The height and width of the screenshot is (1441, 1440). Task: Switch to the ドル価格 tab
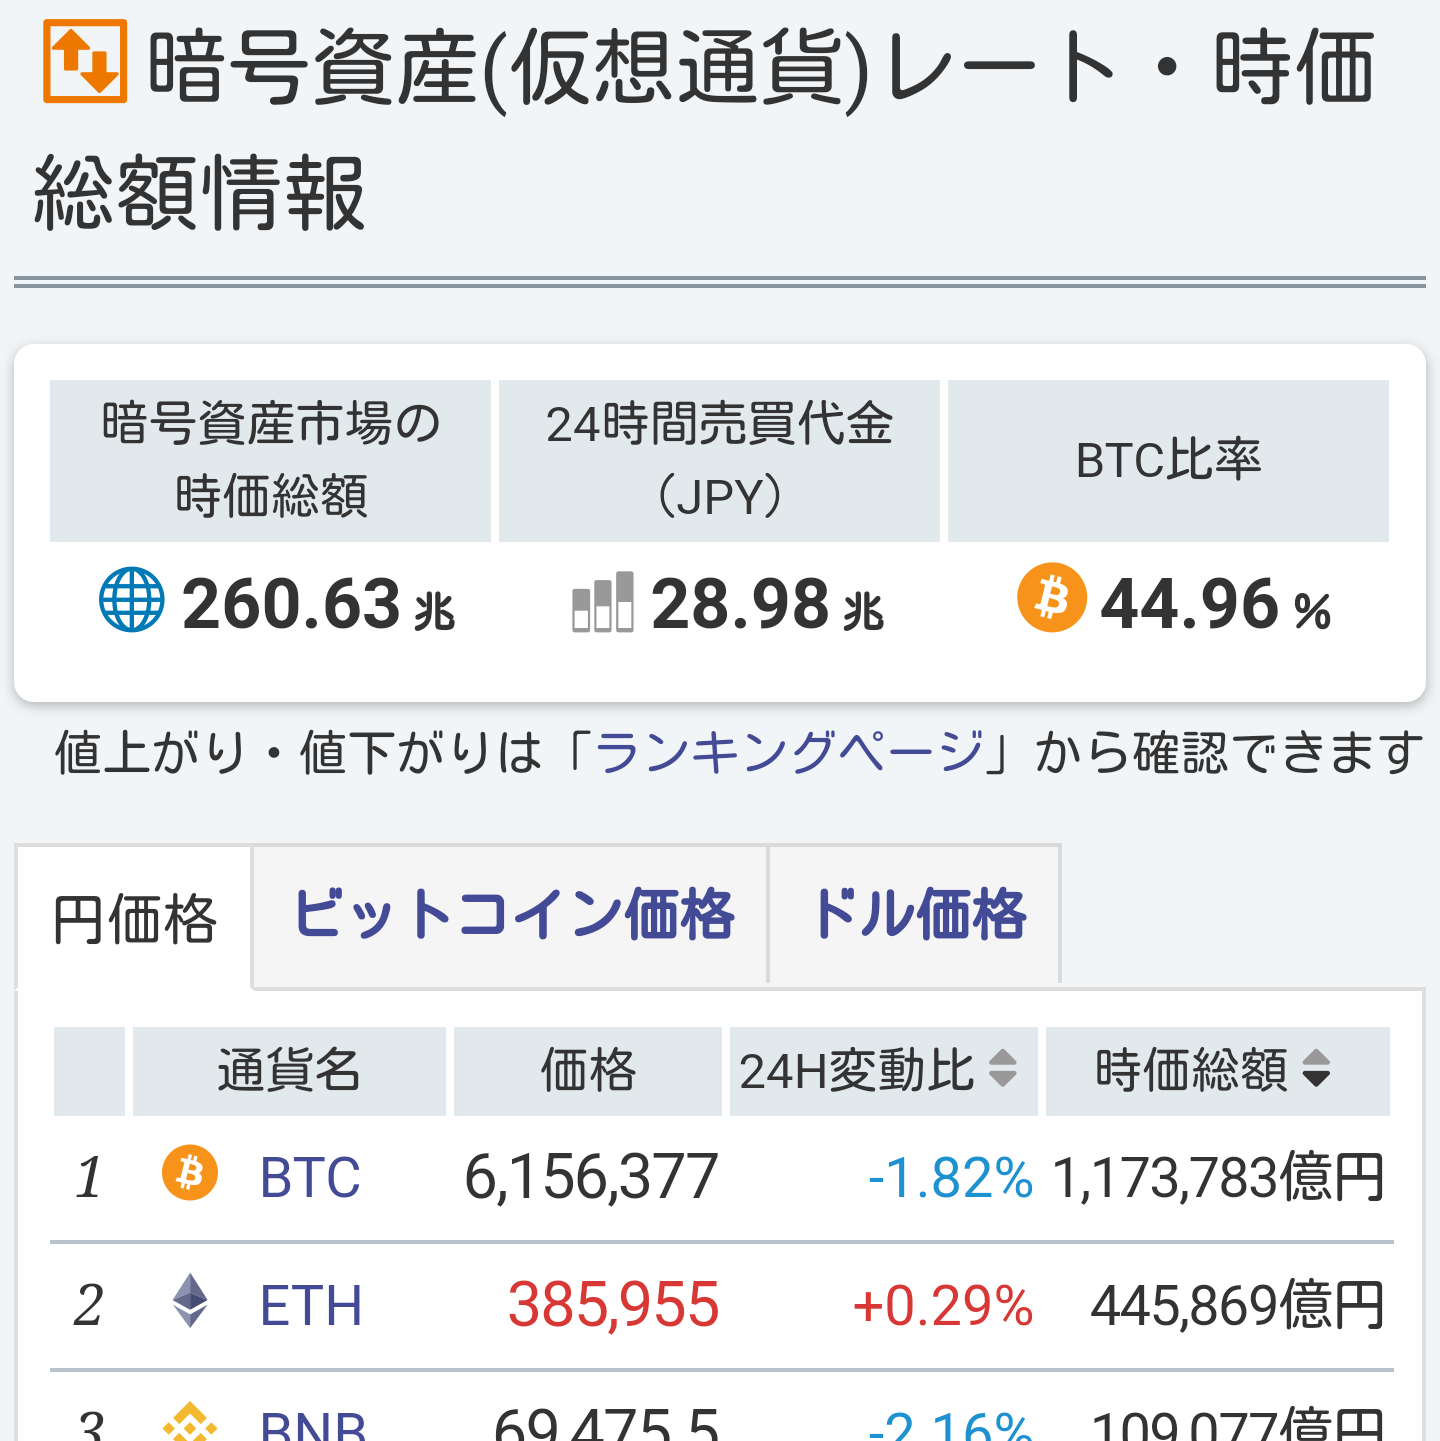[x=915, y=915]
